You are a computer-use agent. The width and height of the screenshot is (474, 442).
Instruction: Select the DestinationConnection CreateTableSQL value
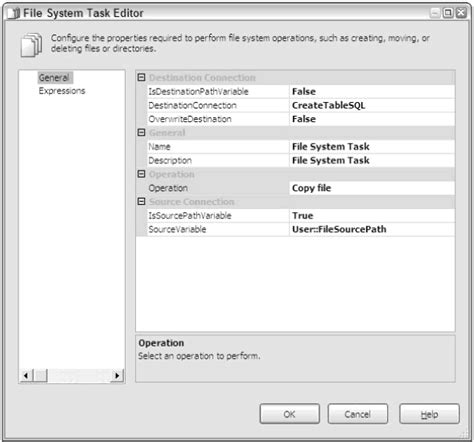[x=372, y=105]
